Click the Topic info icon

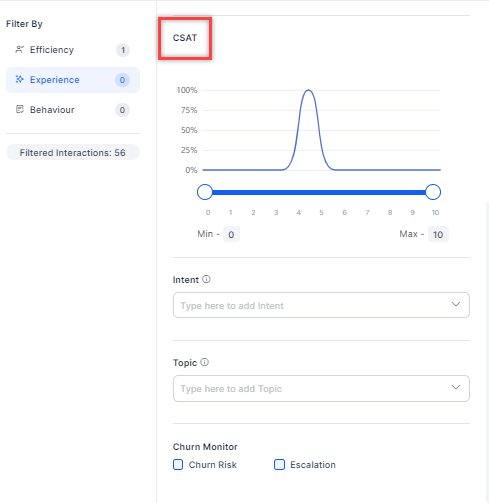click(x=205, y=362)
